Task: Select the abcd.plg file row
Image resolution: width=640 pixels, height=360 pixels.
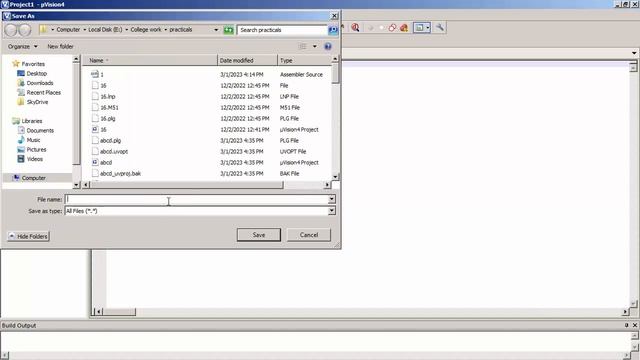Action: [x=207, y=140]
